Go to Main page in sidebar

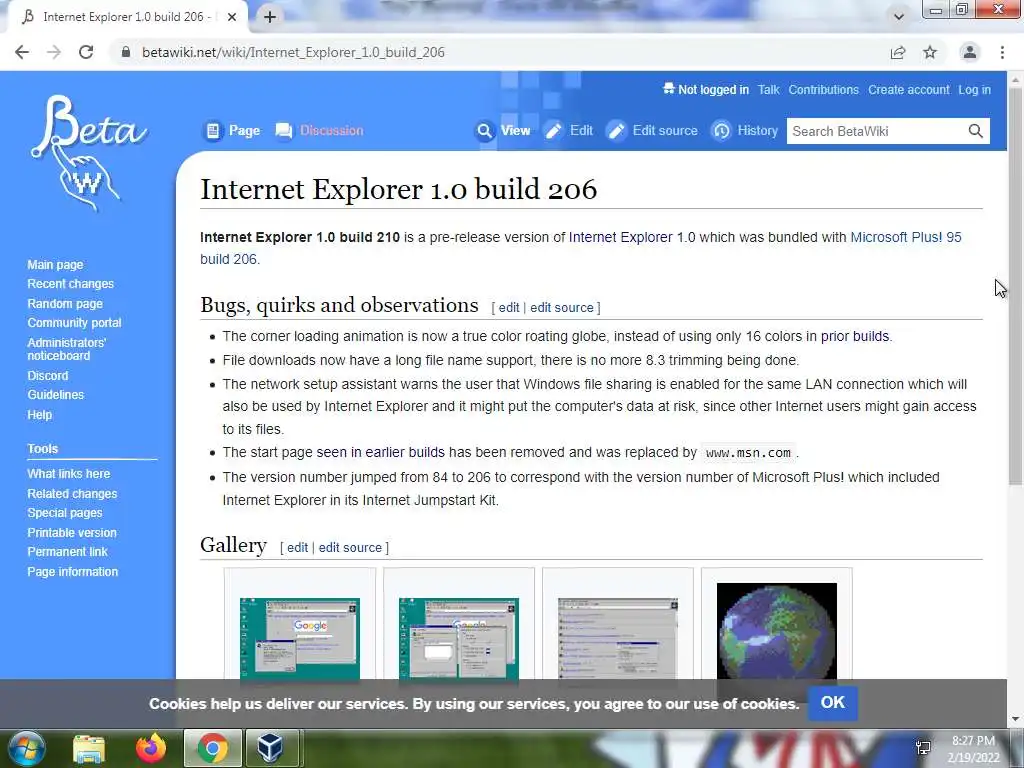click(55, 264)
